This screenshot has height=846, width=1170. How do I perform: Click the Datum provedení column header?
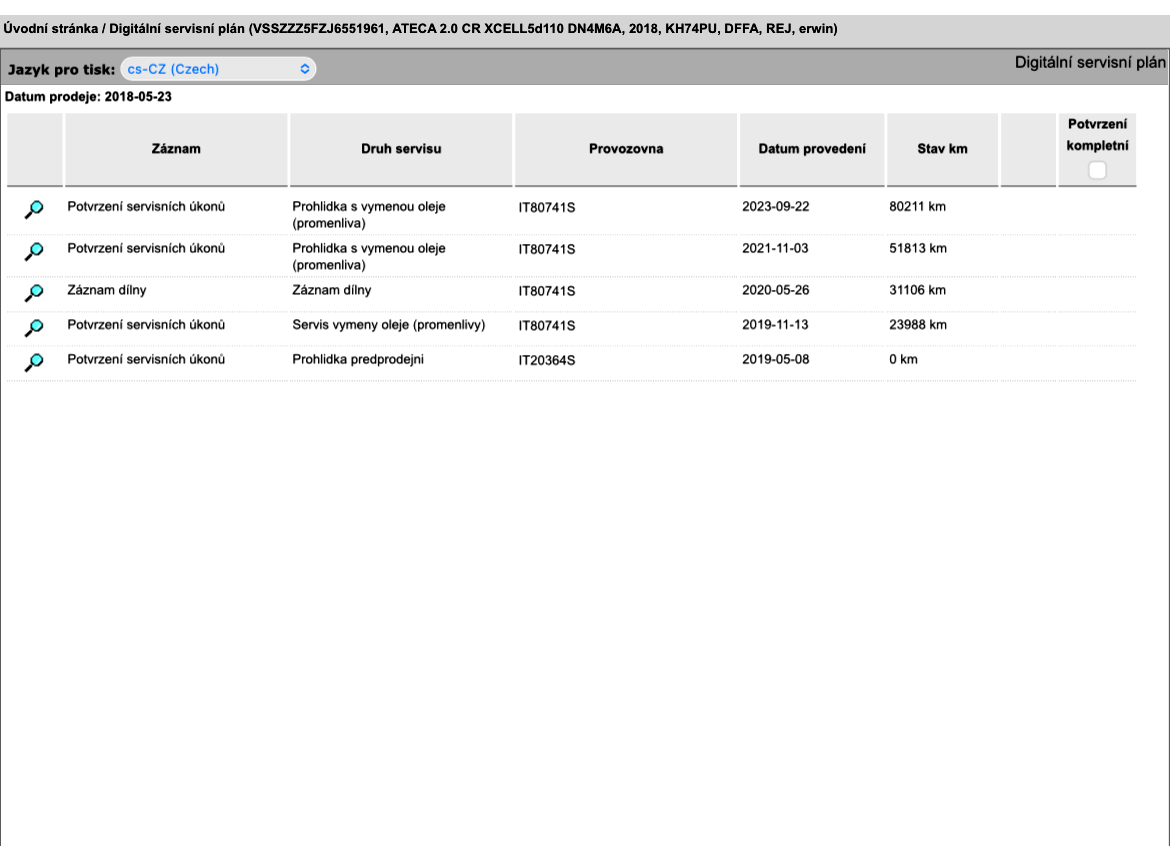[x=812, y=148]
